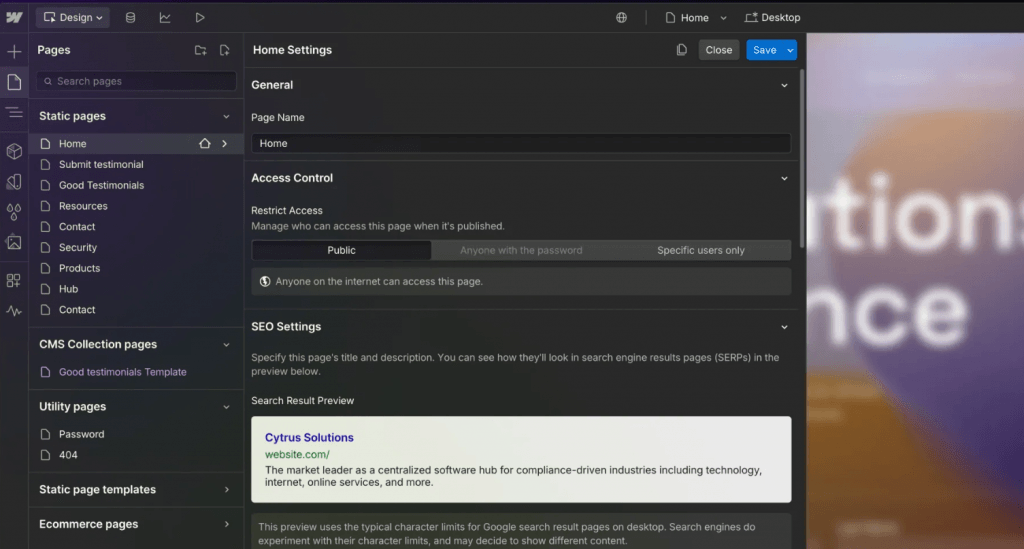Select the Password utility page

point(81,434)
